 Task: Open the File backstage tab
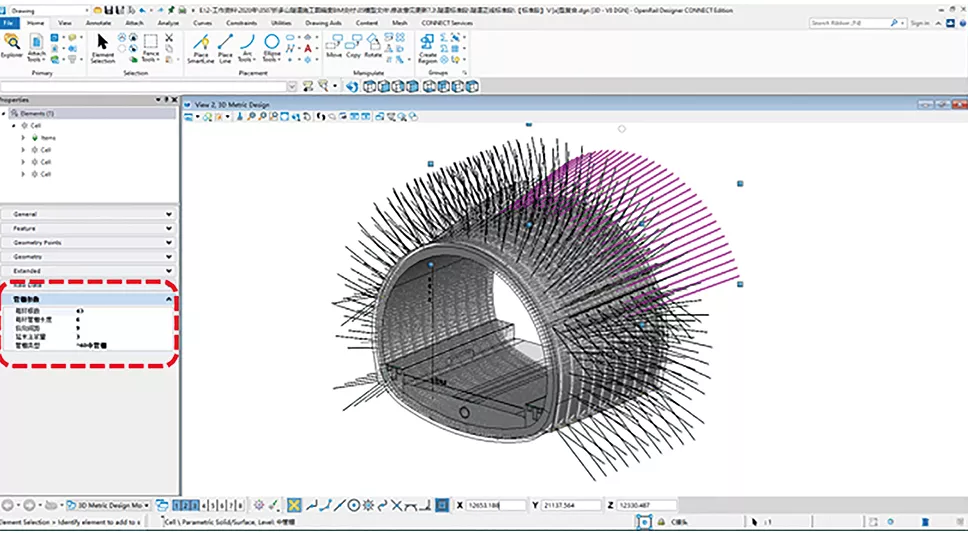(x=9, y=23)
